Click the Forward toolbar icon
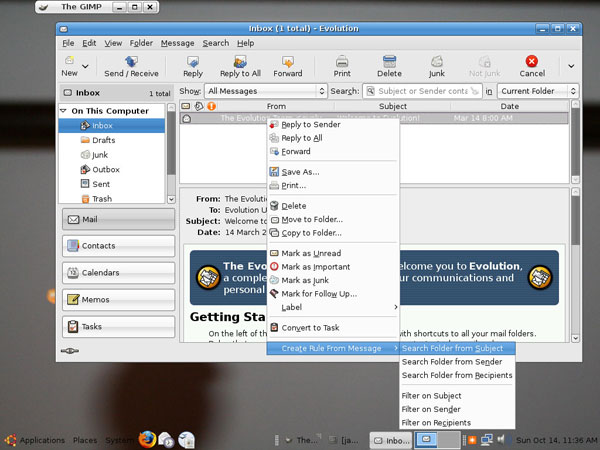This screenshot has height=450, width=600. click(287, 61)
